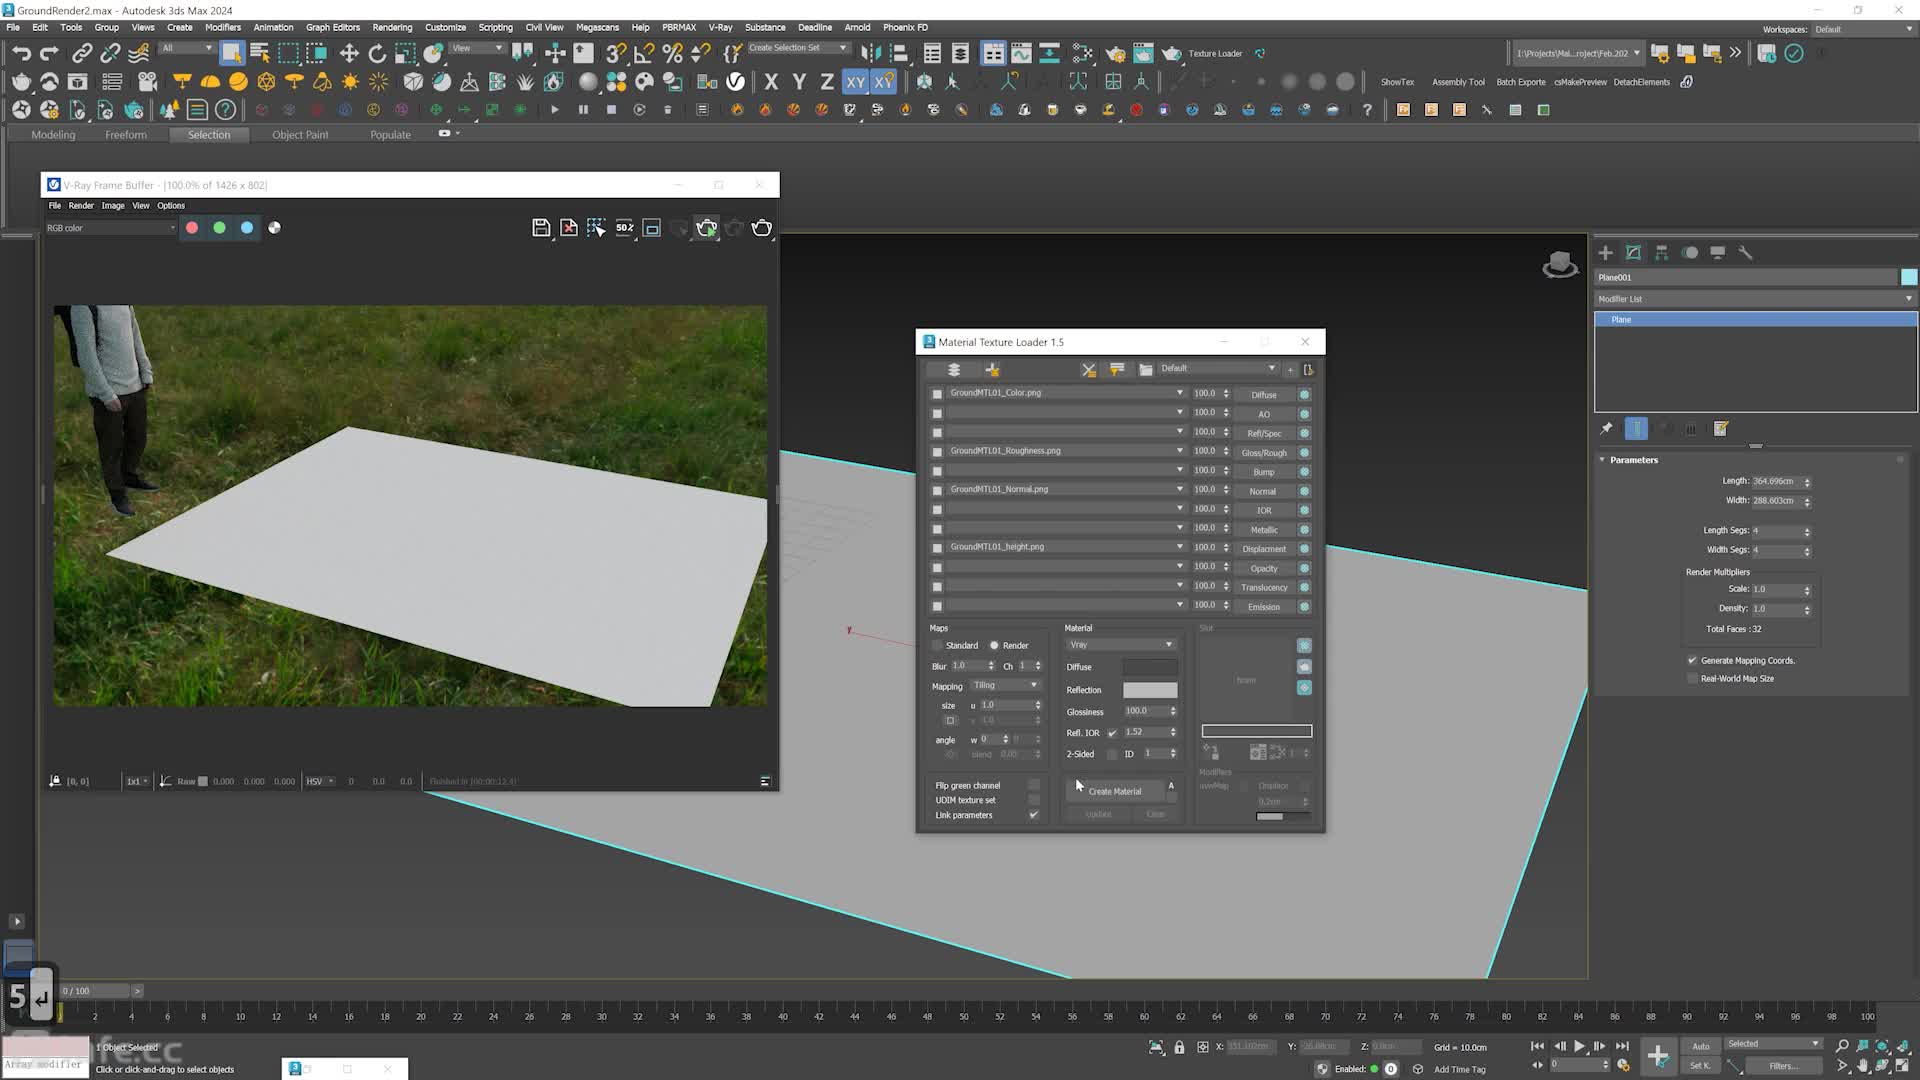Viewport: 1920px width, 1080px height.
Task: Clear image in V-Ray Frame Buffer
Action: pyautogui.click(x=569, y=228)
